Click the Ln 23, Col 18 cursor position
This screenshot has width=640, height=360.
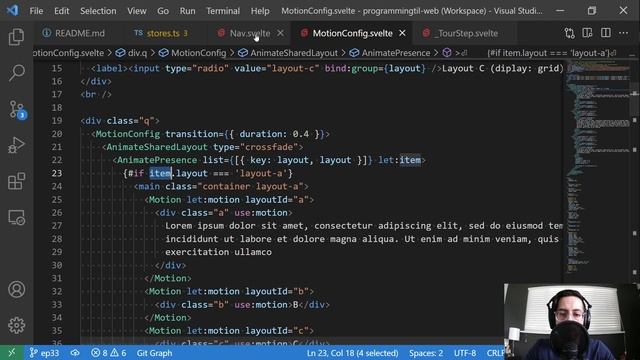pyautogui.click(x=352, y=353)
